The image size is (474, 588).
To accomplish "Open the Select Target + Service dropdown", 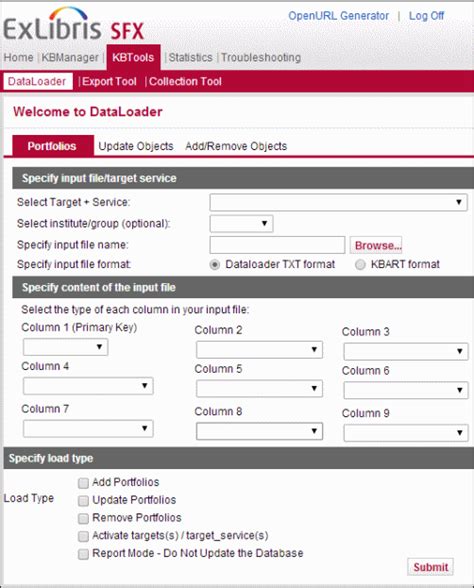I will click(338, 202).
